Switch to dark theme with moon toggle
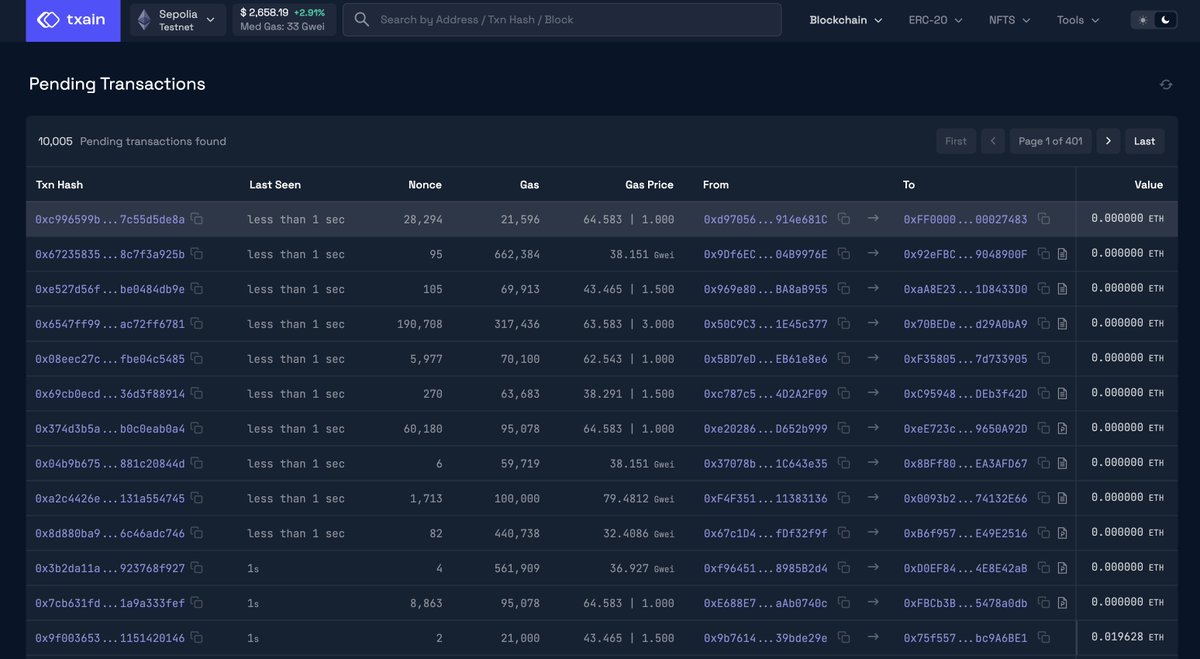 (x=1165, y=20)
